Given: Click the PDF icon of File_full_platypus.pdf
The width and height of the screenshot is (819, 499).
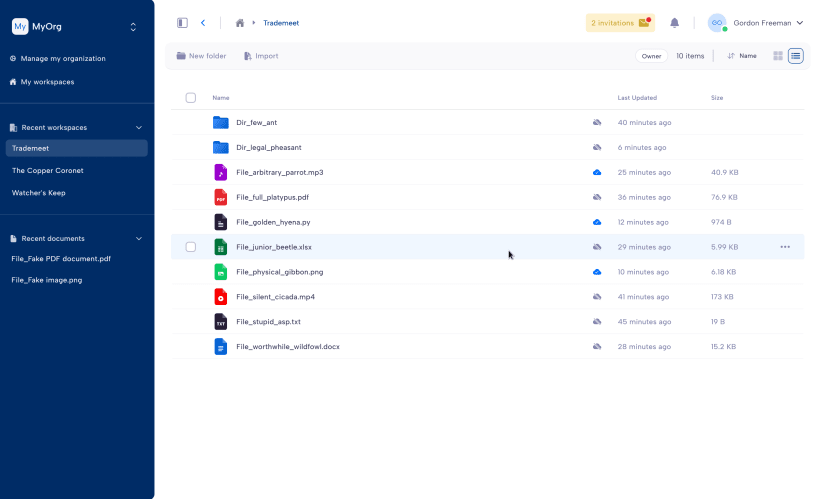Looking at the screenshot, I should pyautogui.click(x=221, y=198).
